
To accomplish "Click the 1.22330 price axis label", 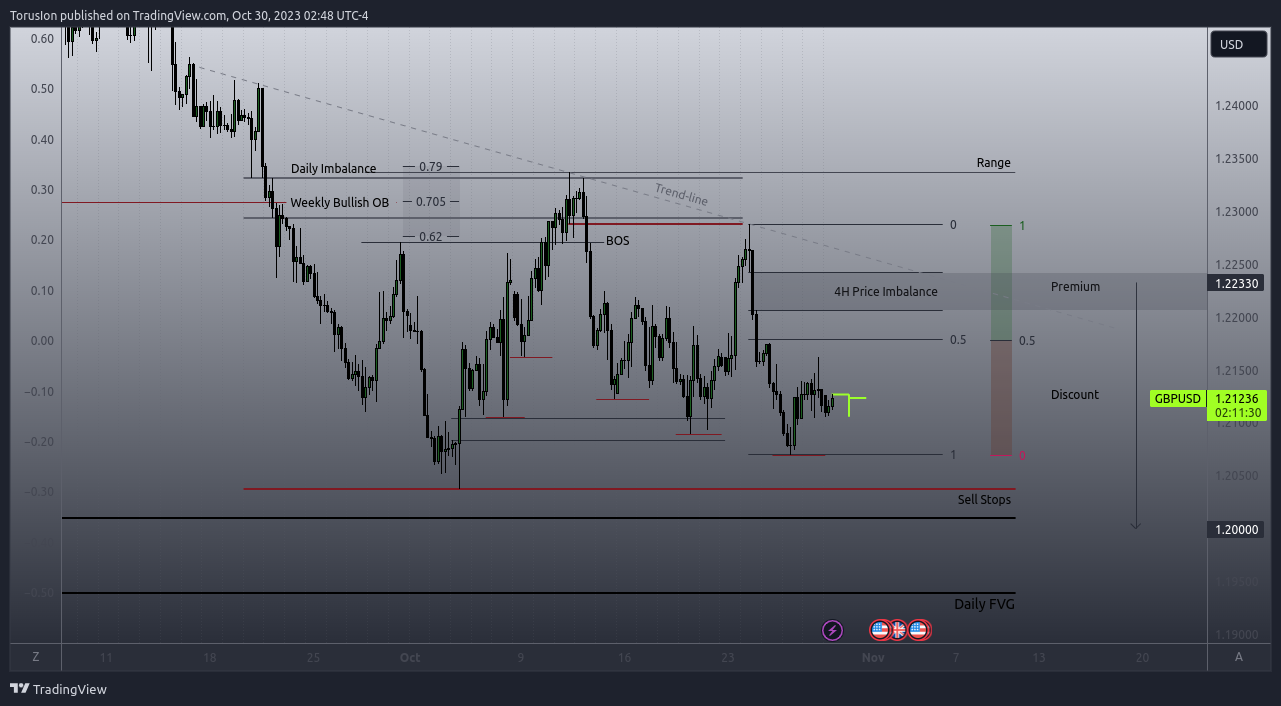I will 1237,283.
